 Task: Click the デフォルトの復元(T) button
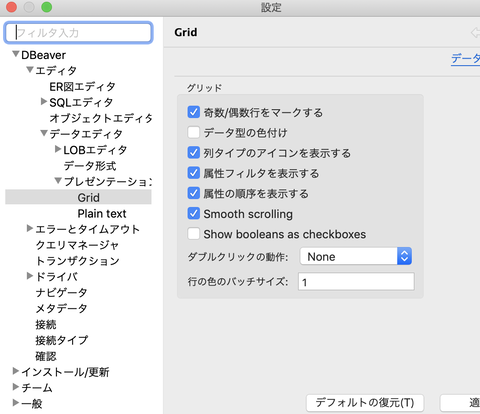[365, 403]
